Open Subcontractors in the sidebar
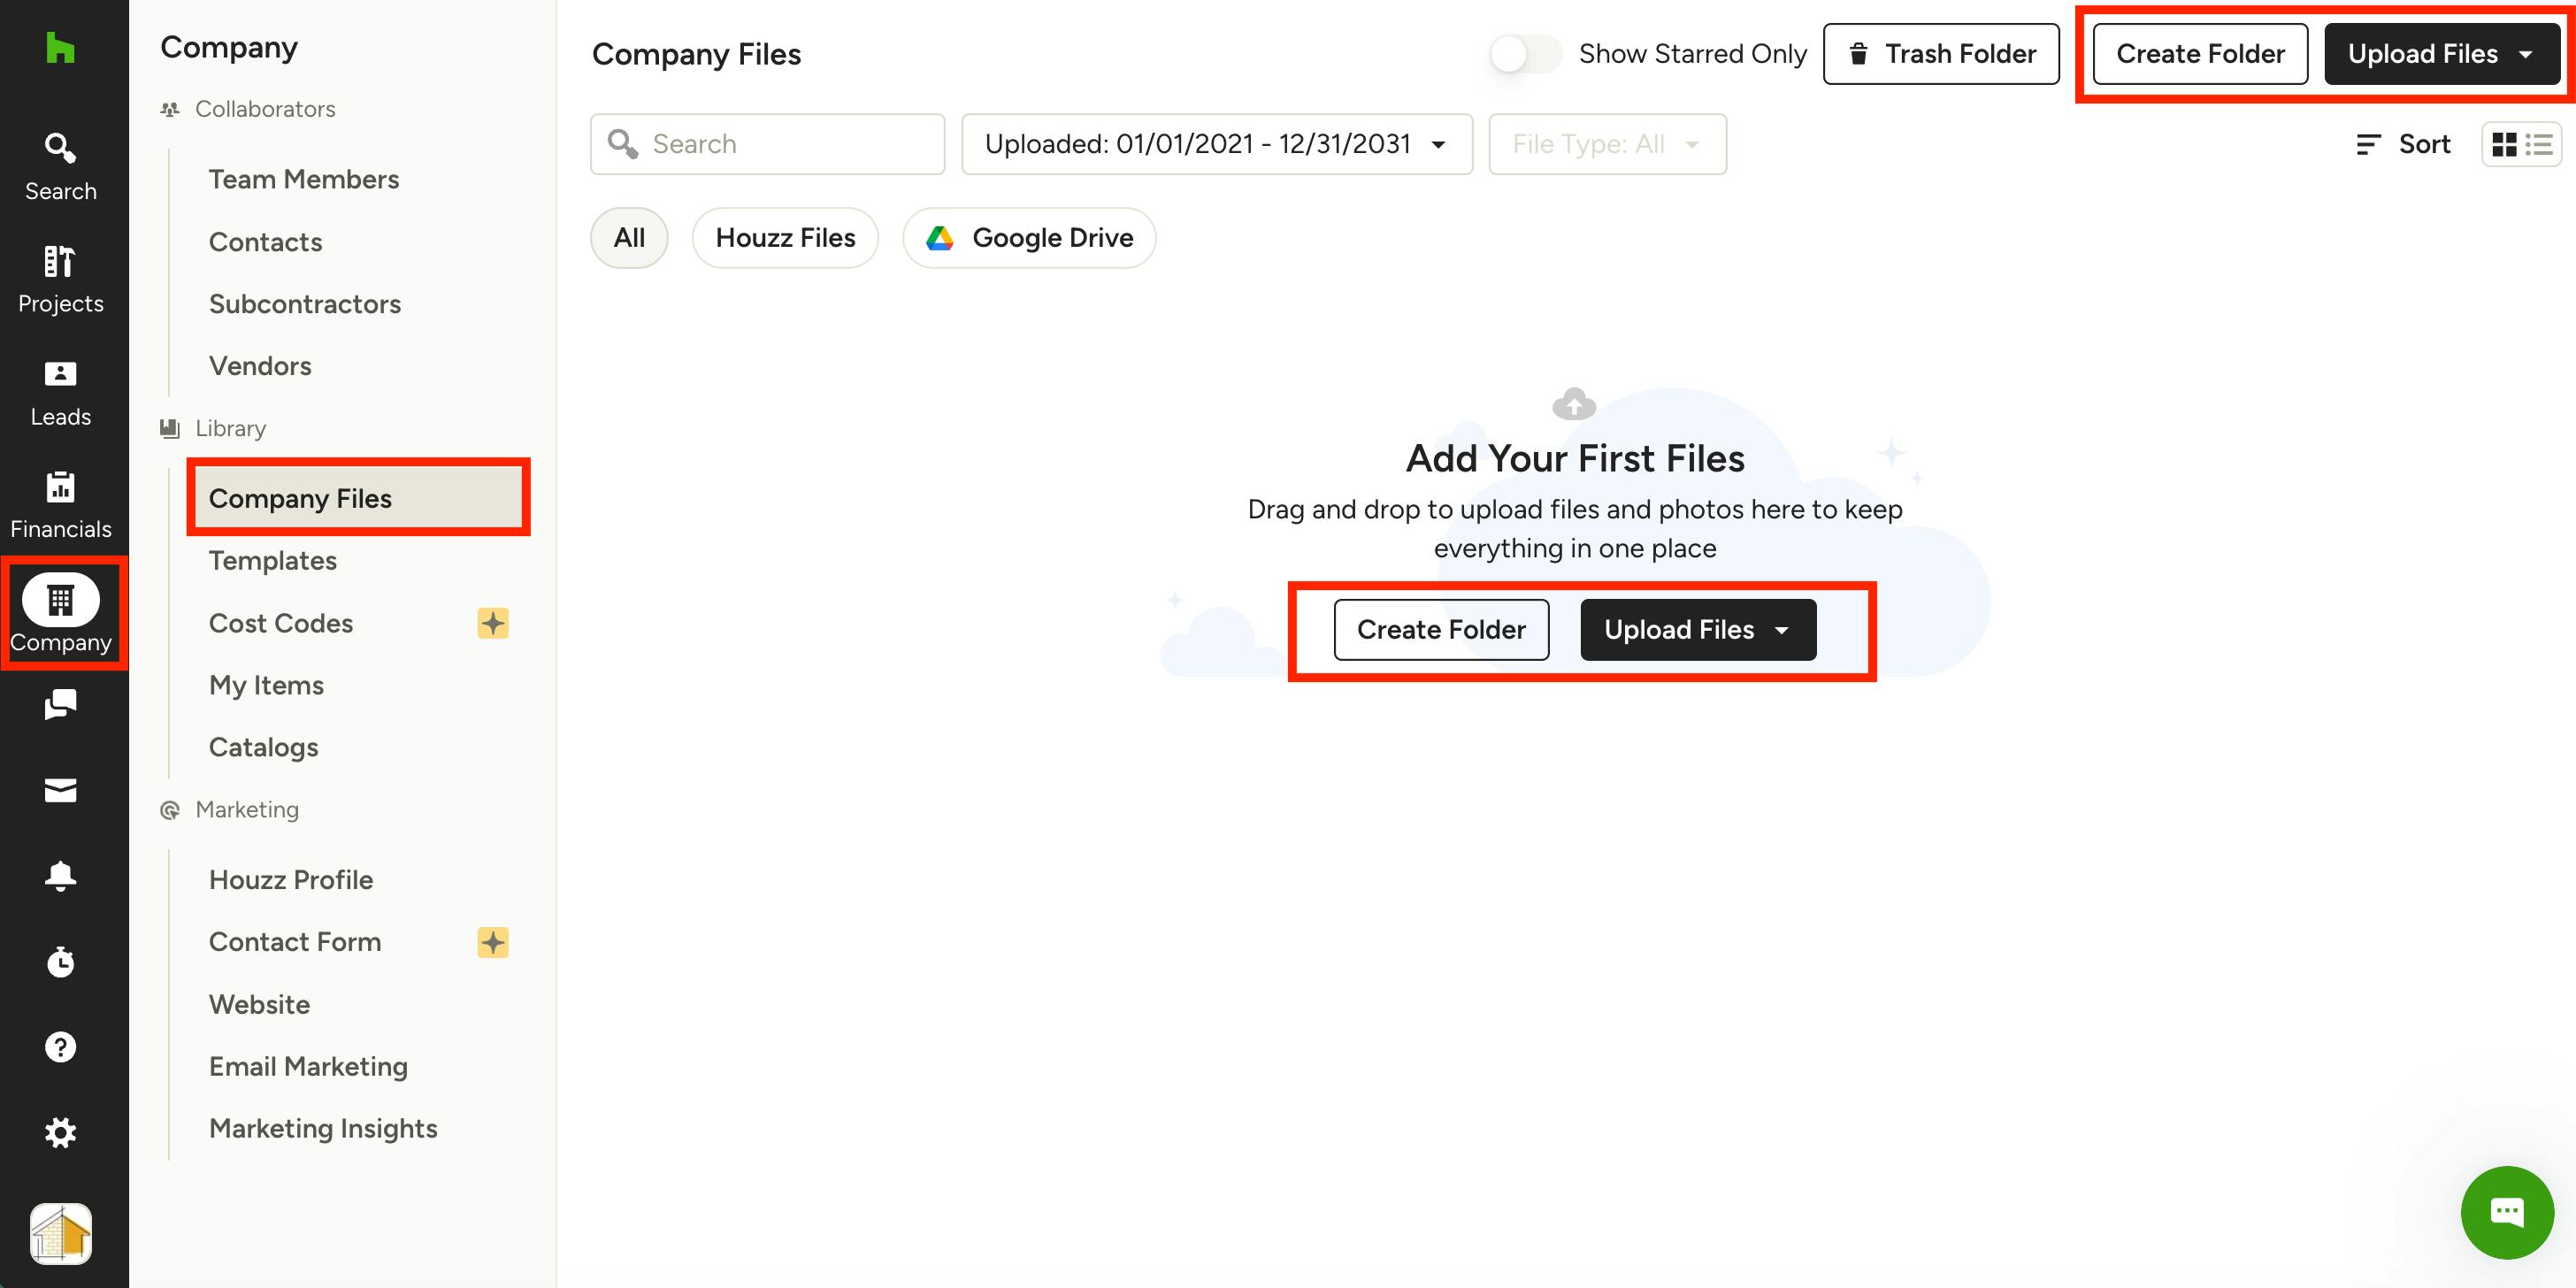This screenshot has height=1288, width=2576. pyautogui.click(x=305, y=304)
